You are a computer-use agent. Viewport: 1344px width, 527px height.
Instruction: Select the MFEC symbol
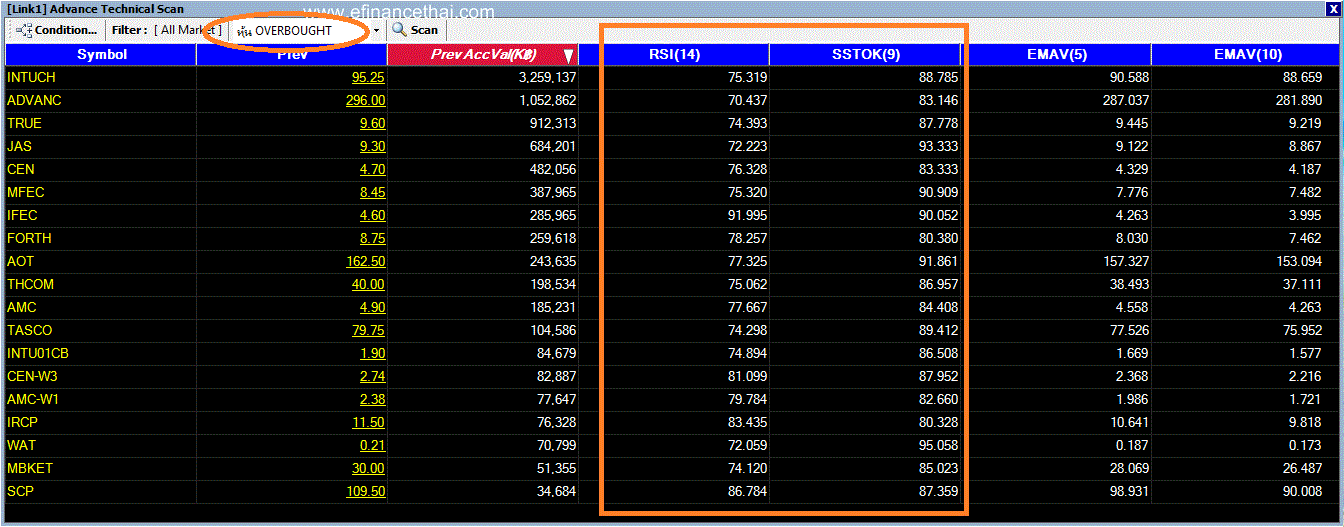[26, 192]
